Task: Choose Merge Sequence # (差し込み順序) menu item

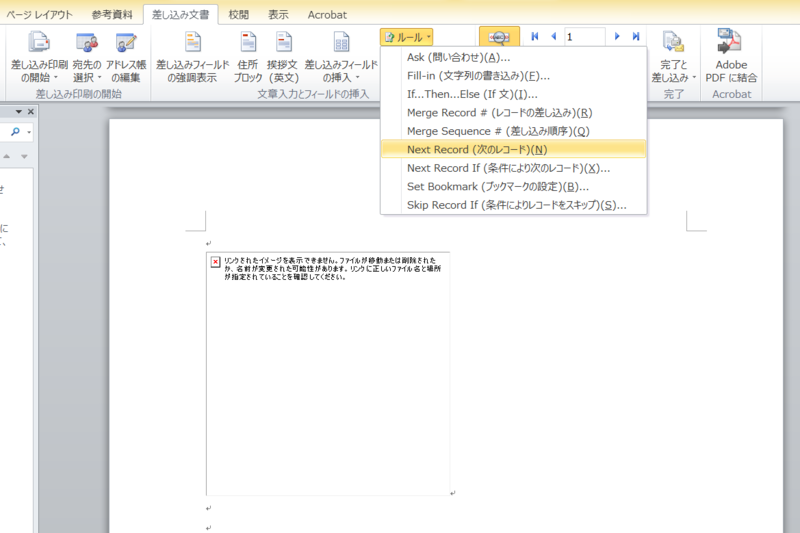Action: 513,131
